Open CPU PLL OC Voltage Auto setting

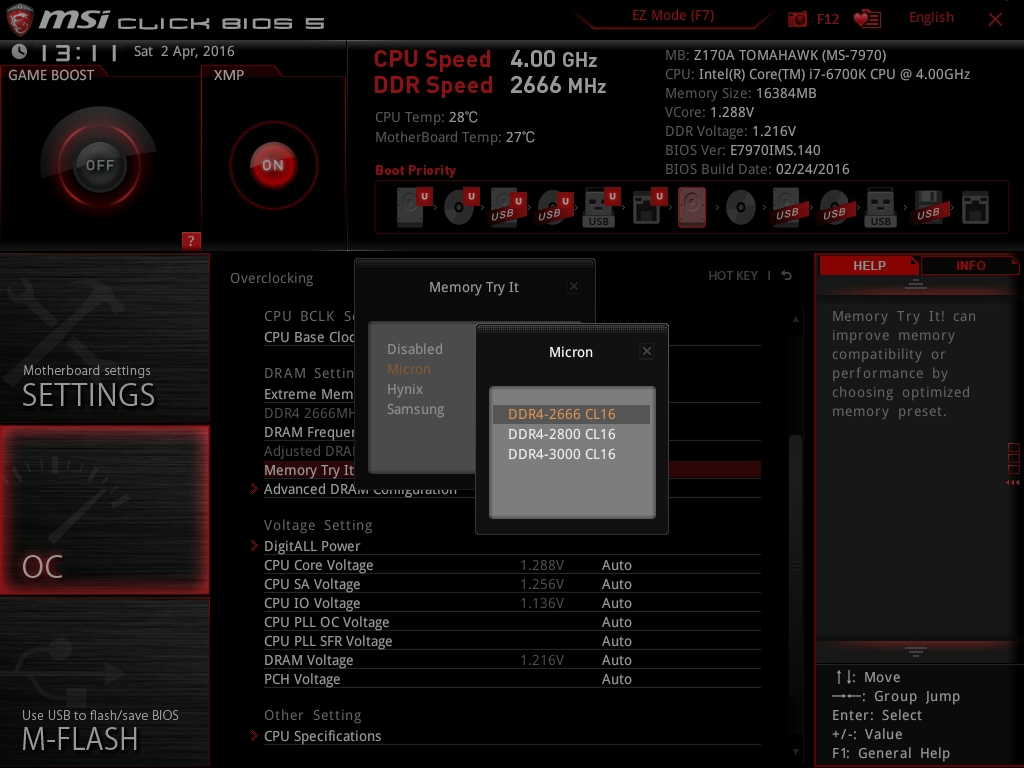tap(616, 622)
